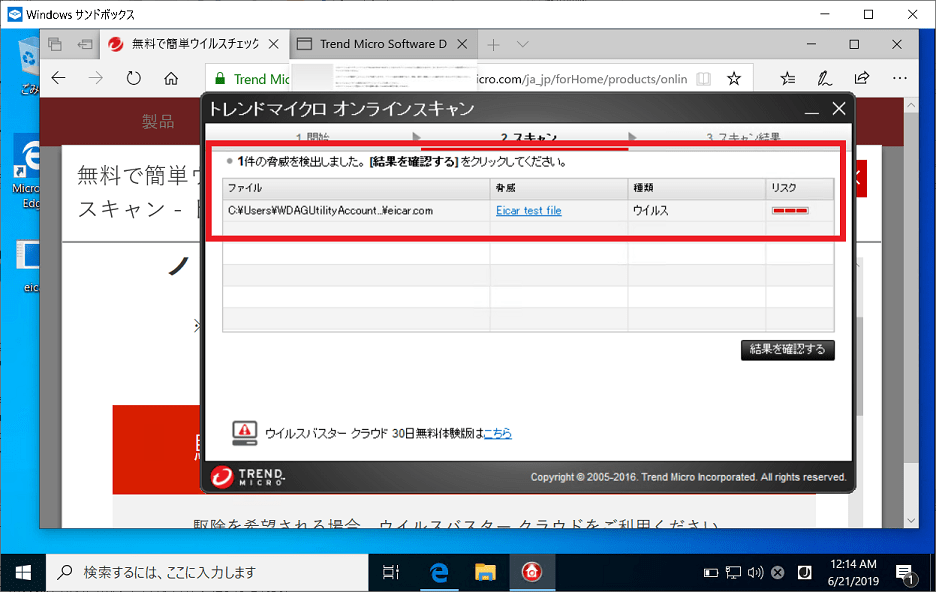Click the volume icon in the system tray

click(753, 572)
